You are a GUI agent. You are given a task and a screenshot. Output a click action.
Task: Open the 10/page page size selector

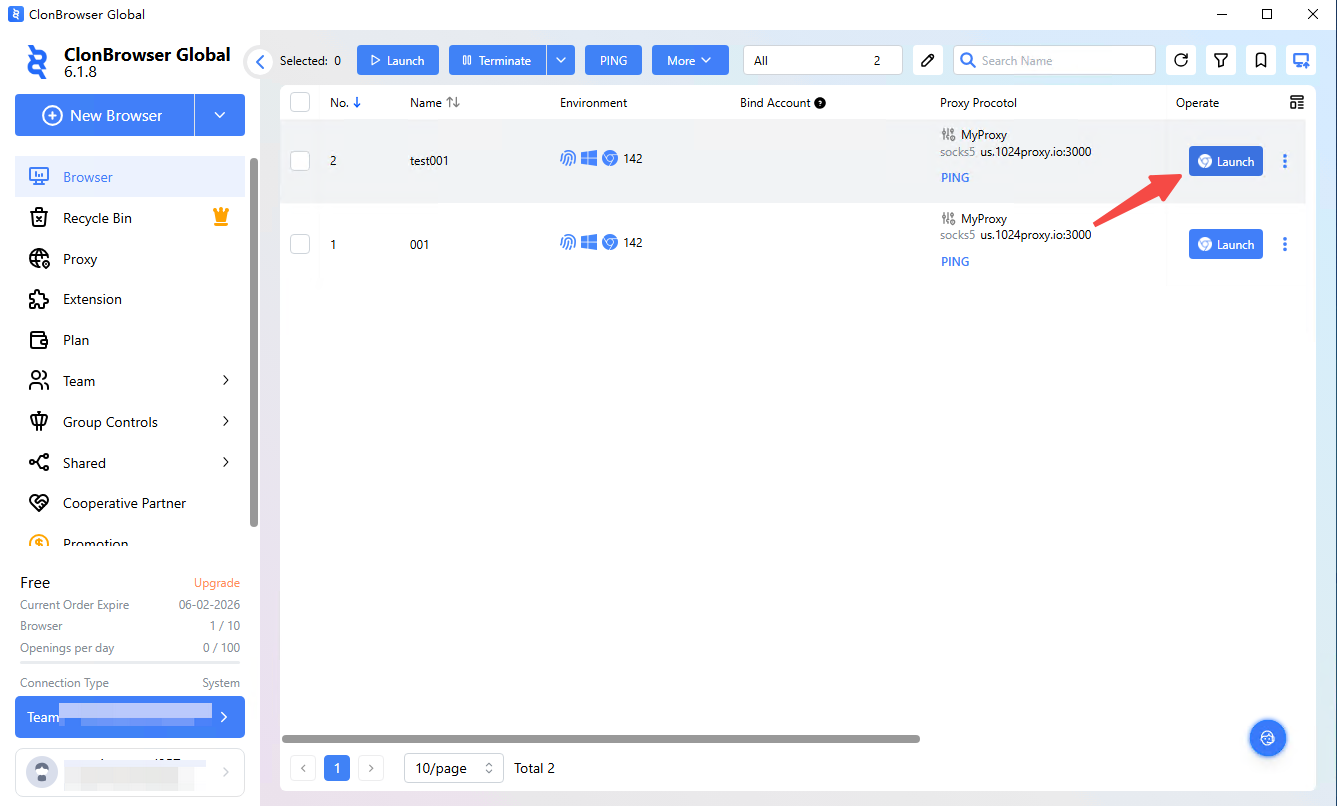[x=454, y=768]
